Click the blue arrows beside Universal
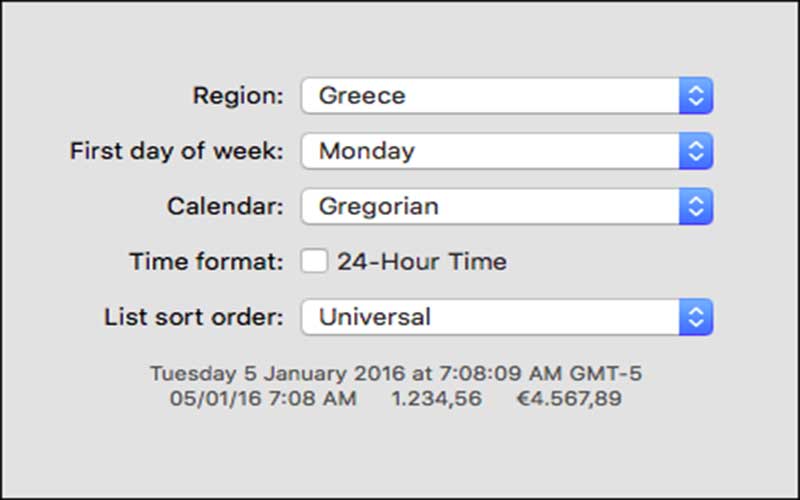Image resolution: width=800 pixels, height=500 pixels. pyautogui.click(x=696, y=318)
